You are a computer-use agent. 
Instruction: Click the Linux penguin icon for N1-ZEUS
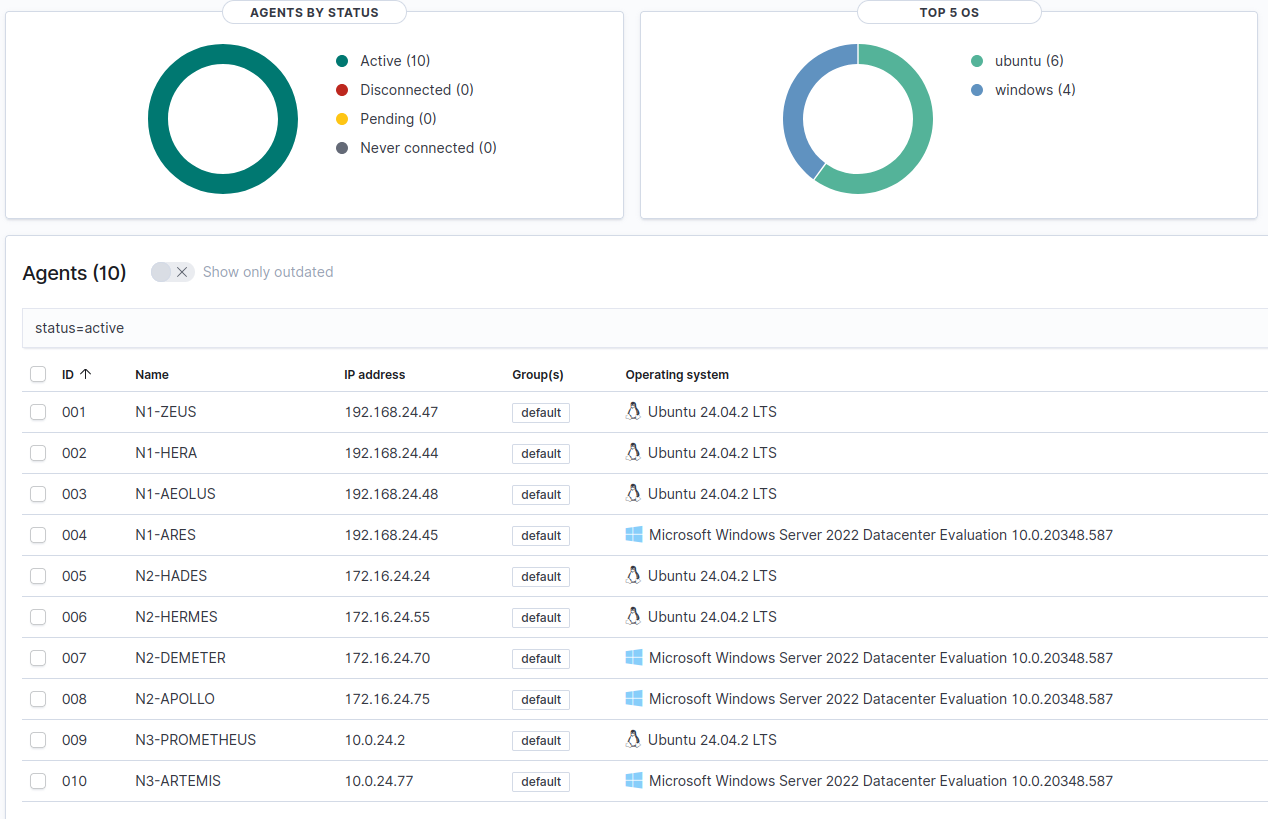click(632, 411)
